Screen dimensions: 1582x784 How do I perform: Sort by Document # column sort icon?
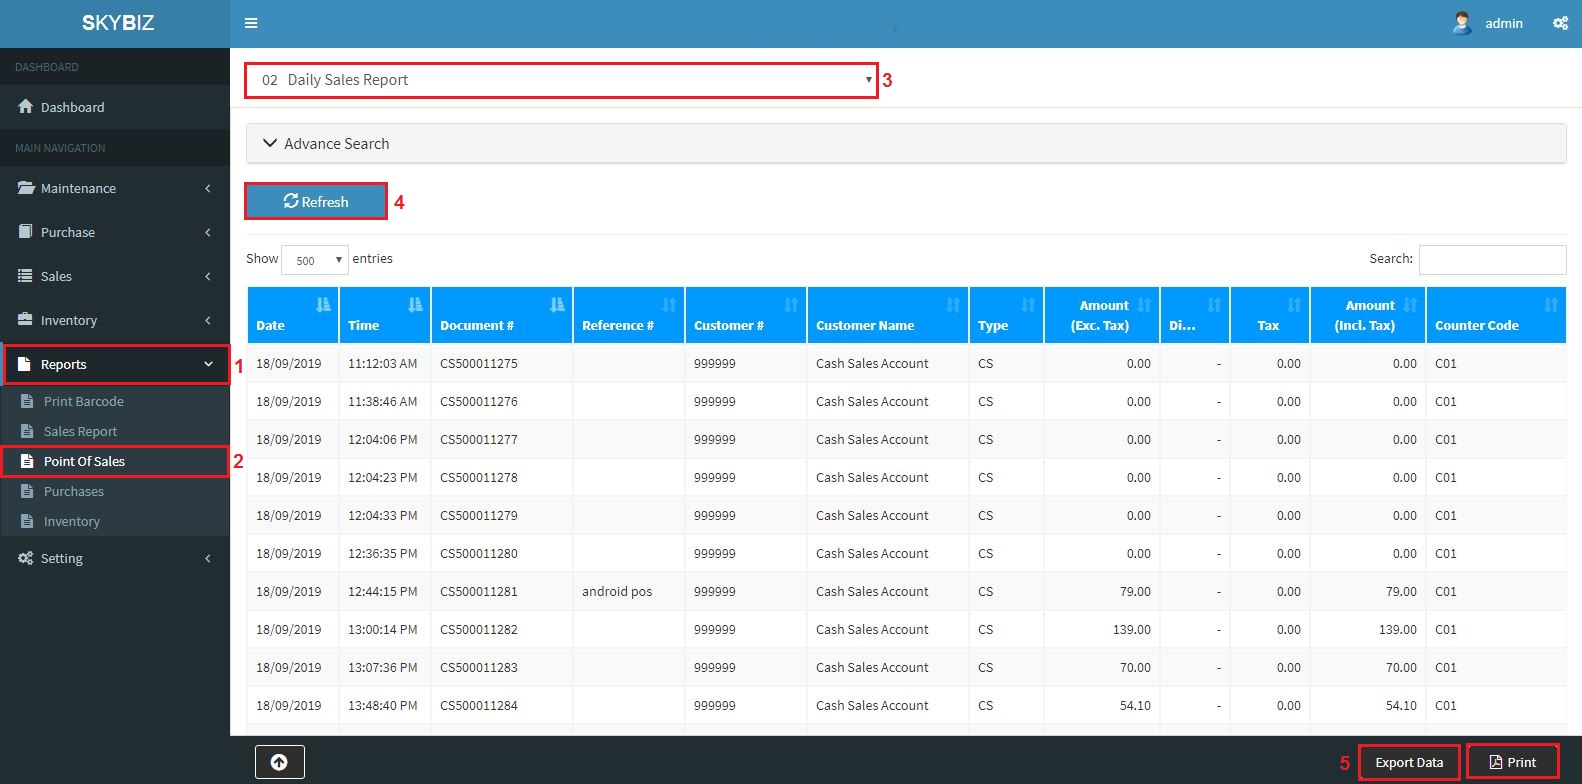pos(557,305)
